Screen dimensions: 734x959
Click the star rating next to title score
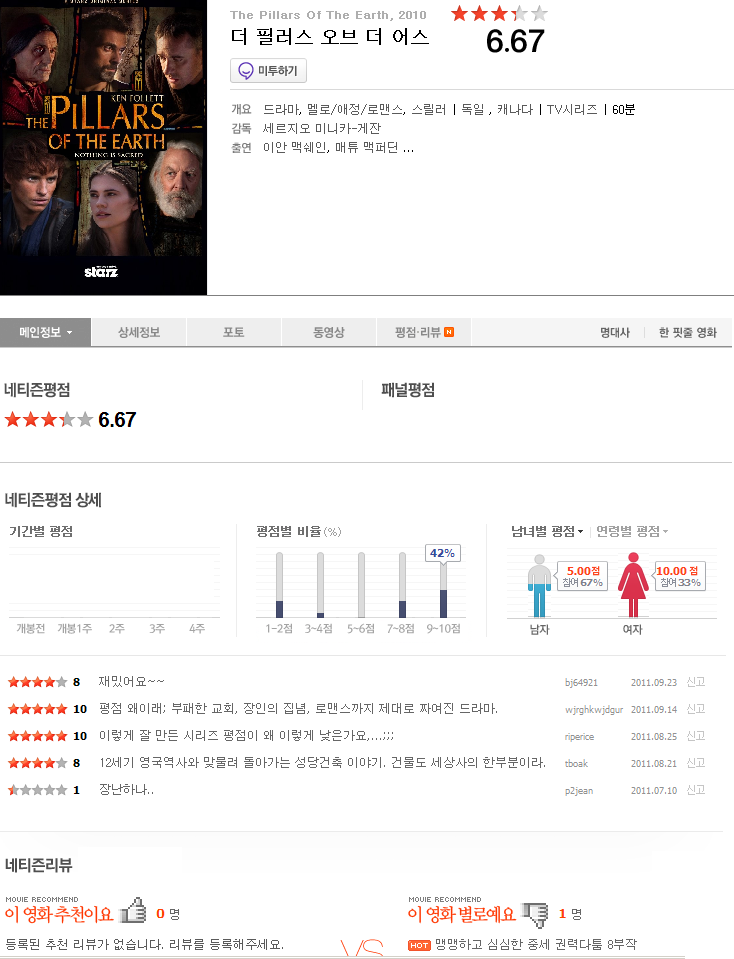499,13
